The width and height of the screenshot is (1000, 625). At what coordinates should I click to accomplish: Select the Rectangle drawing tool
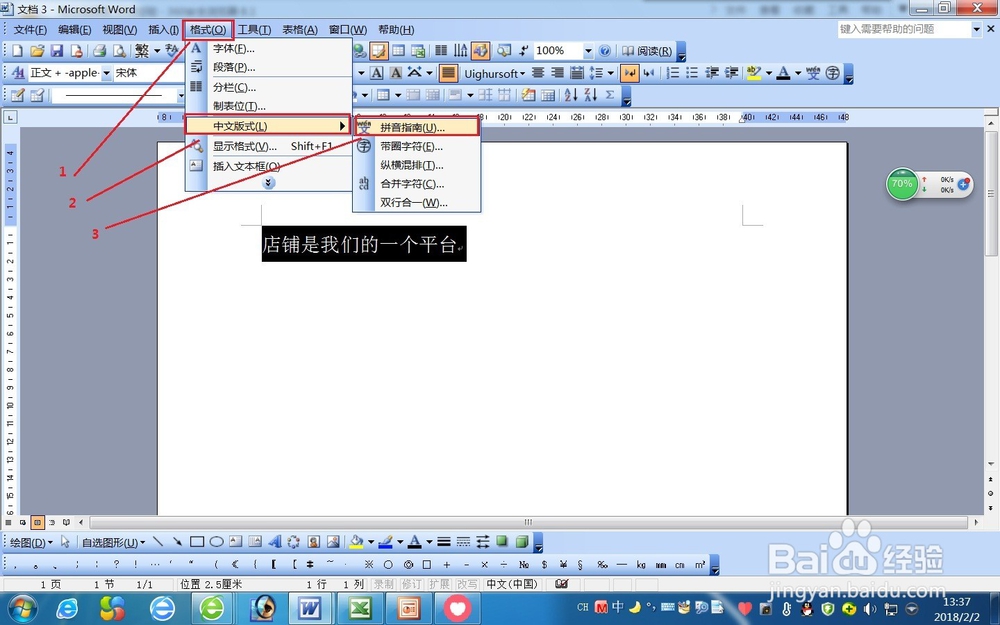pos(196,542)
